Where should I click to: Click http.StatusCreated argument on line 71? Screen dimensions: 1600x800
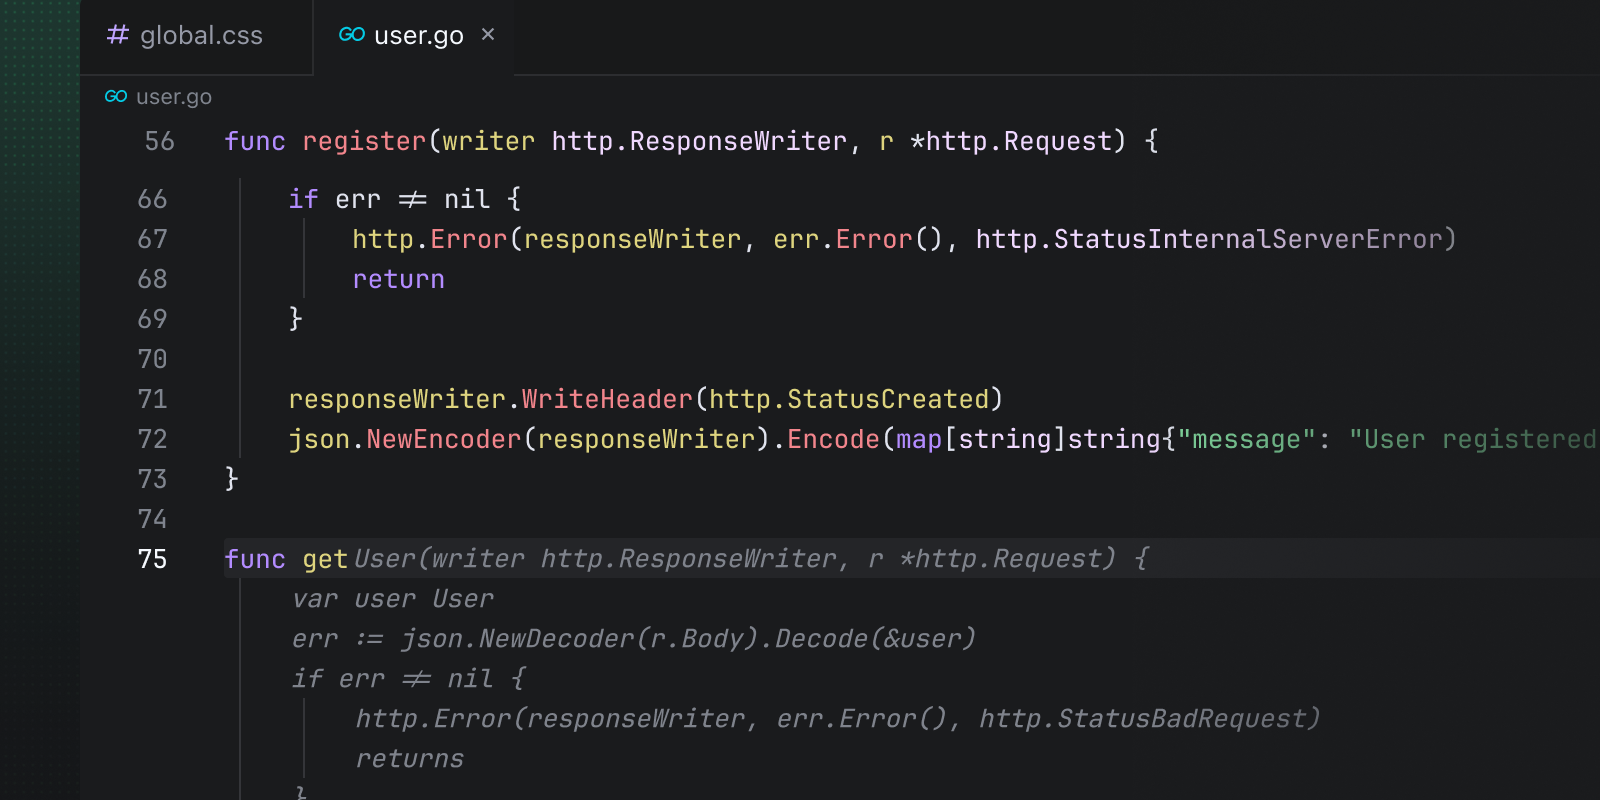pos(849,399)
